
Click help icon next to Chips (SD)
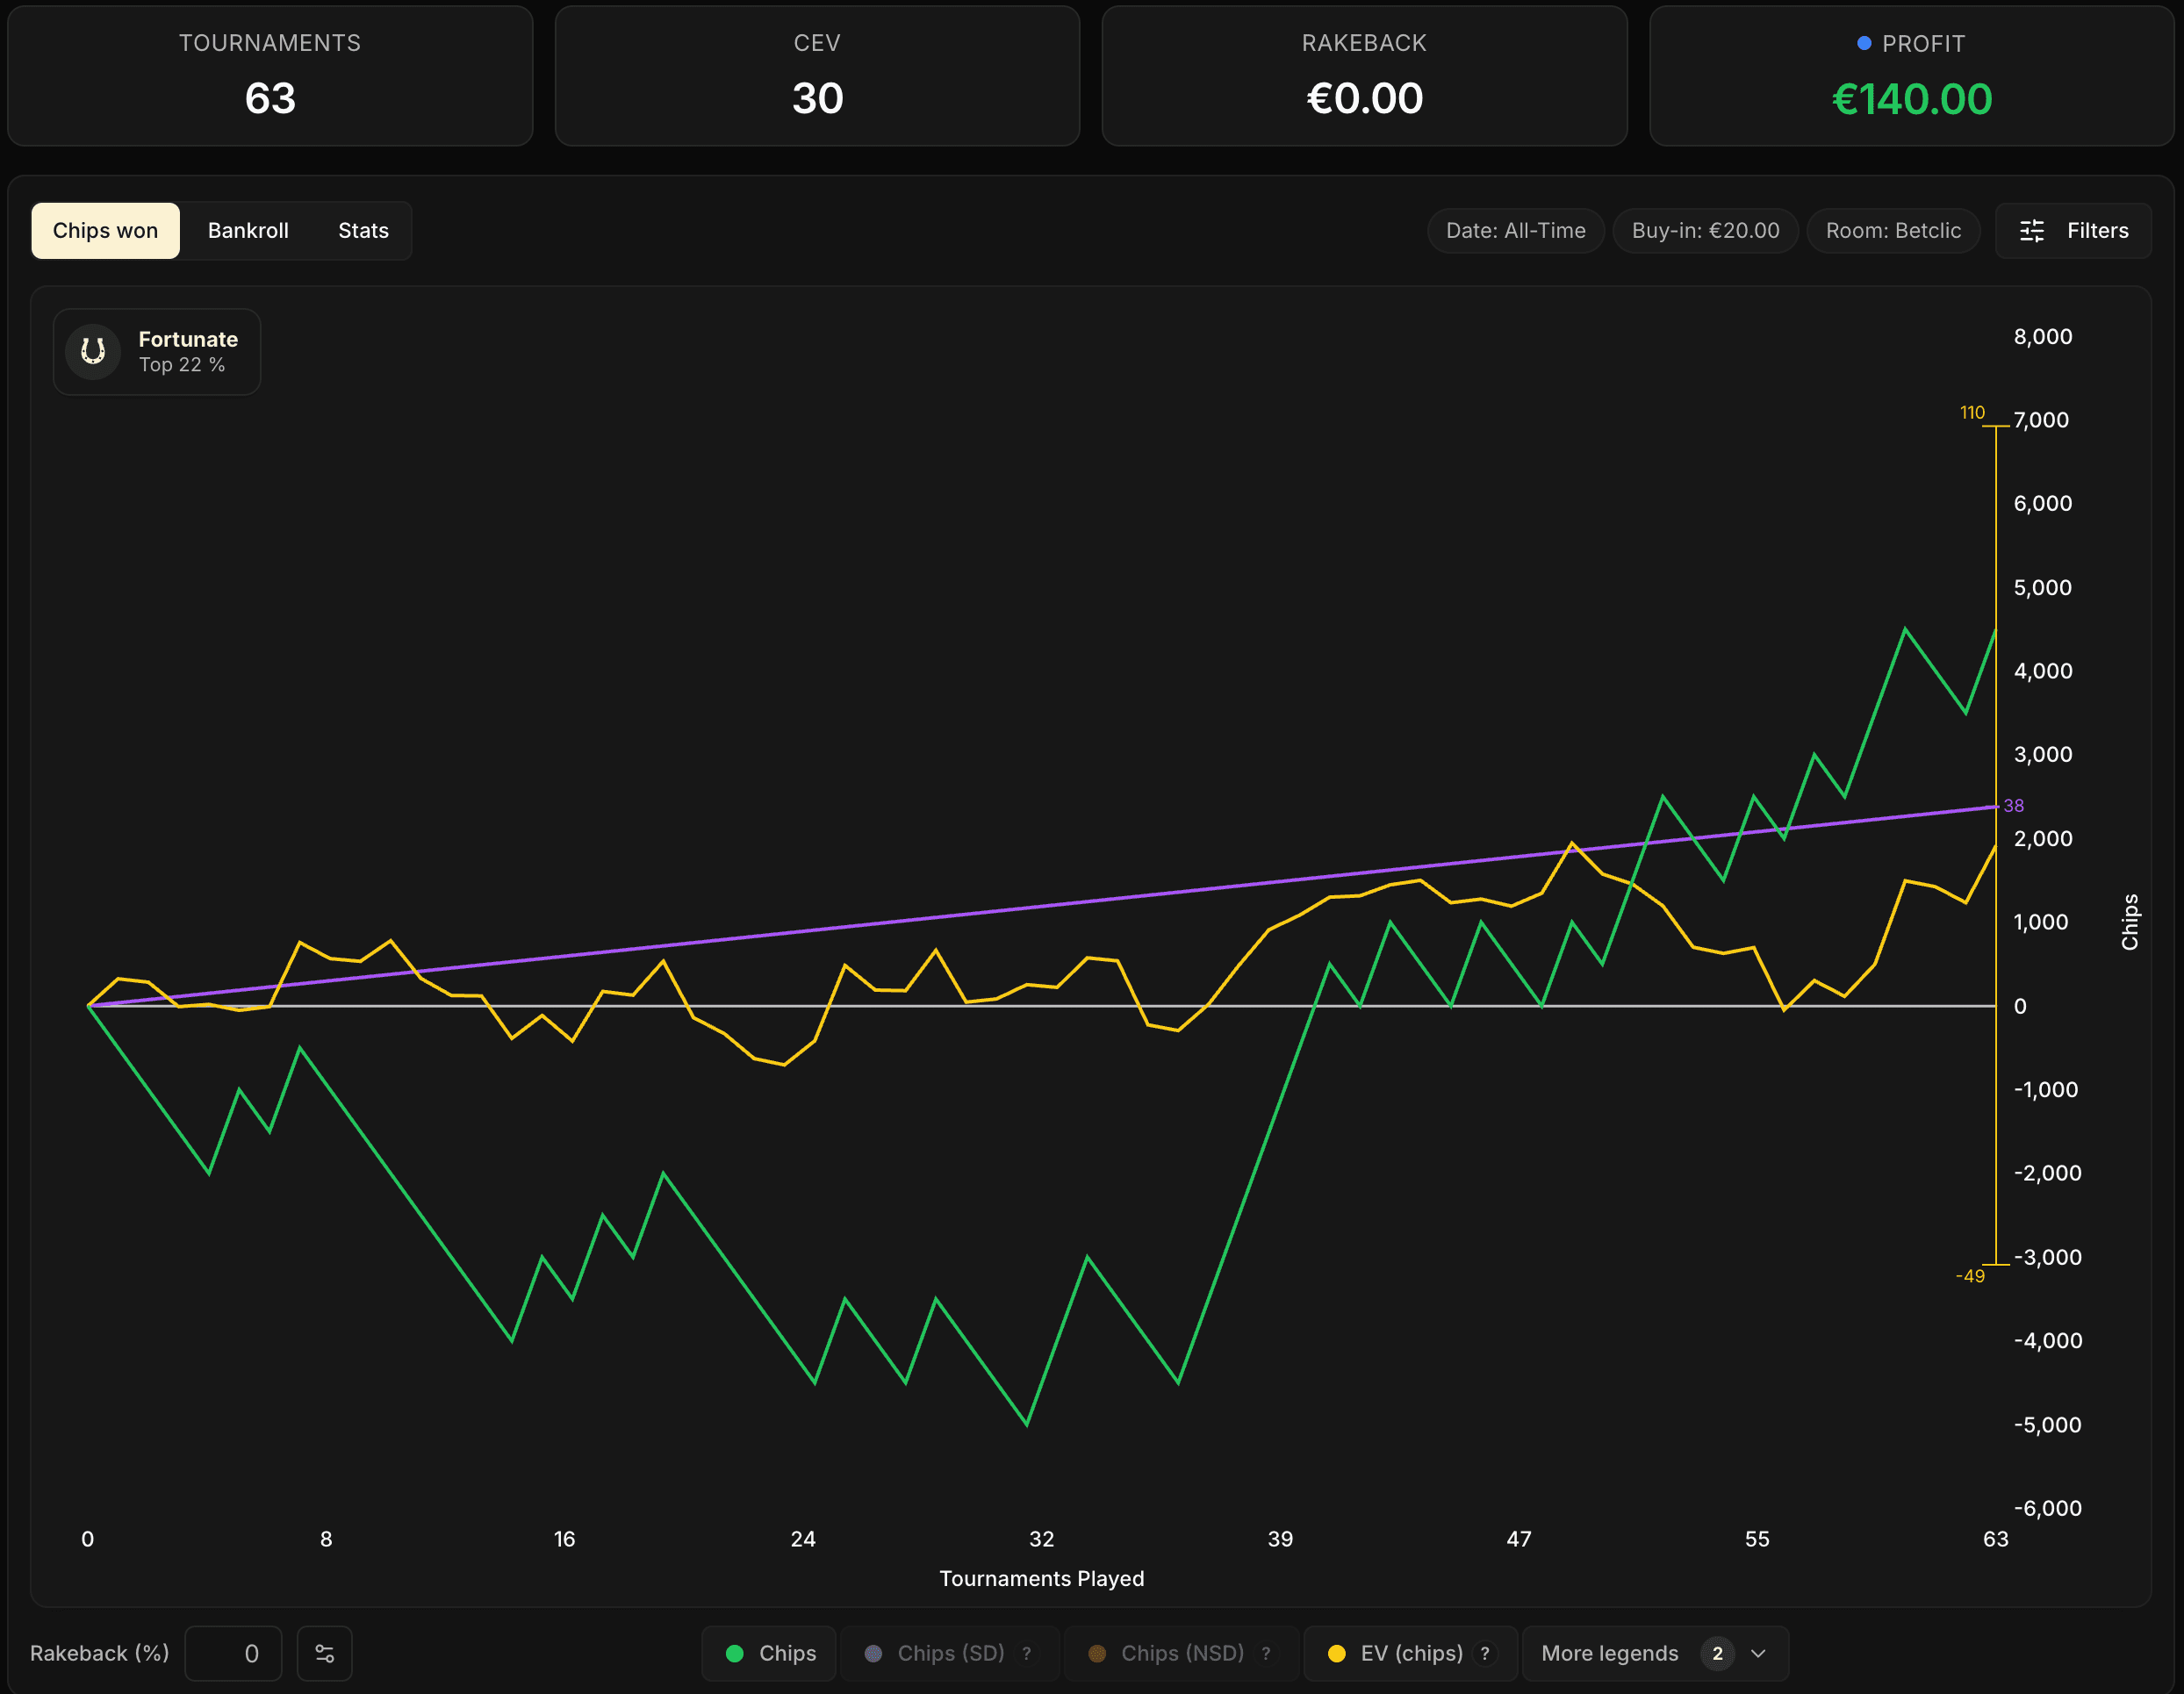pos(1026,1653)
